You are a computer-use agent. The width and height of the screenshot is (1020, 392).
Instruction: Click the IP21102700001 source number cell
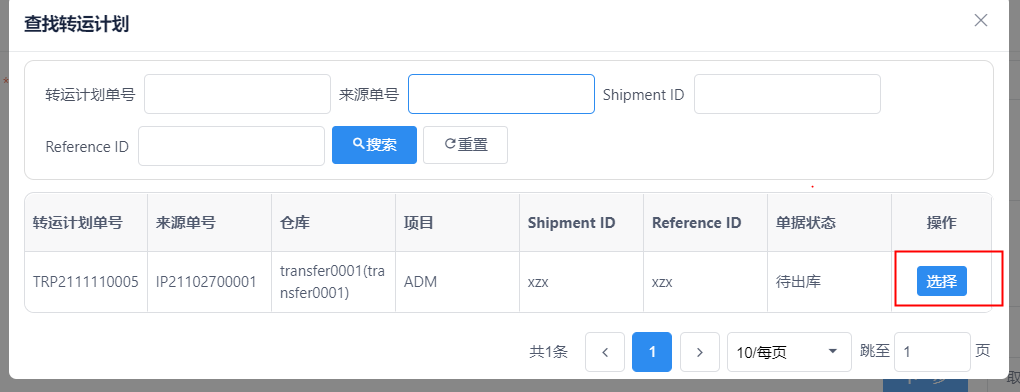[209, 282]
